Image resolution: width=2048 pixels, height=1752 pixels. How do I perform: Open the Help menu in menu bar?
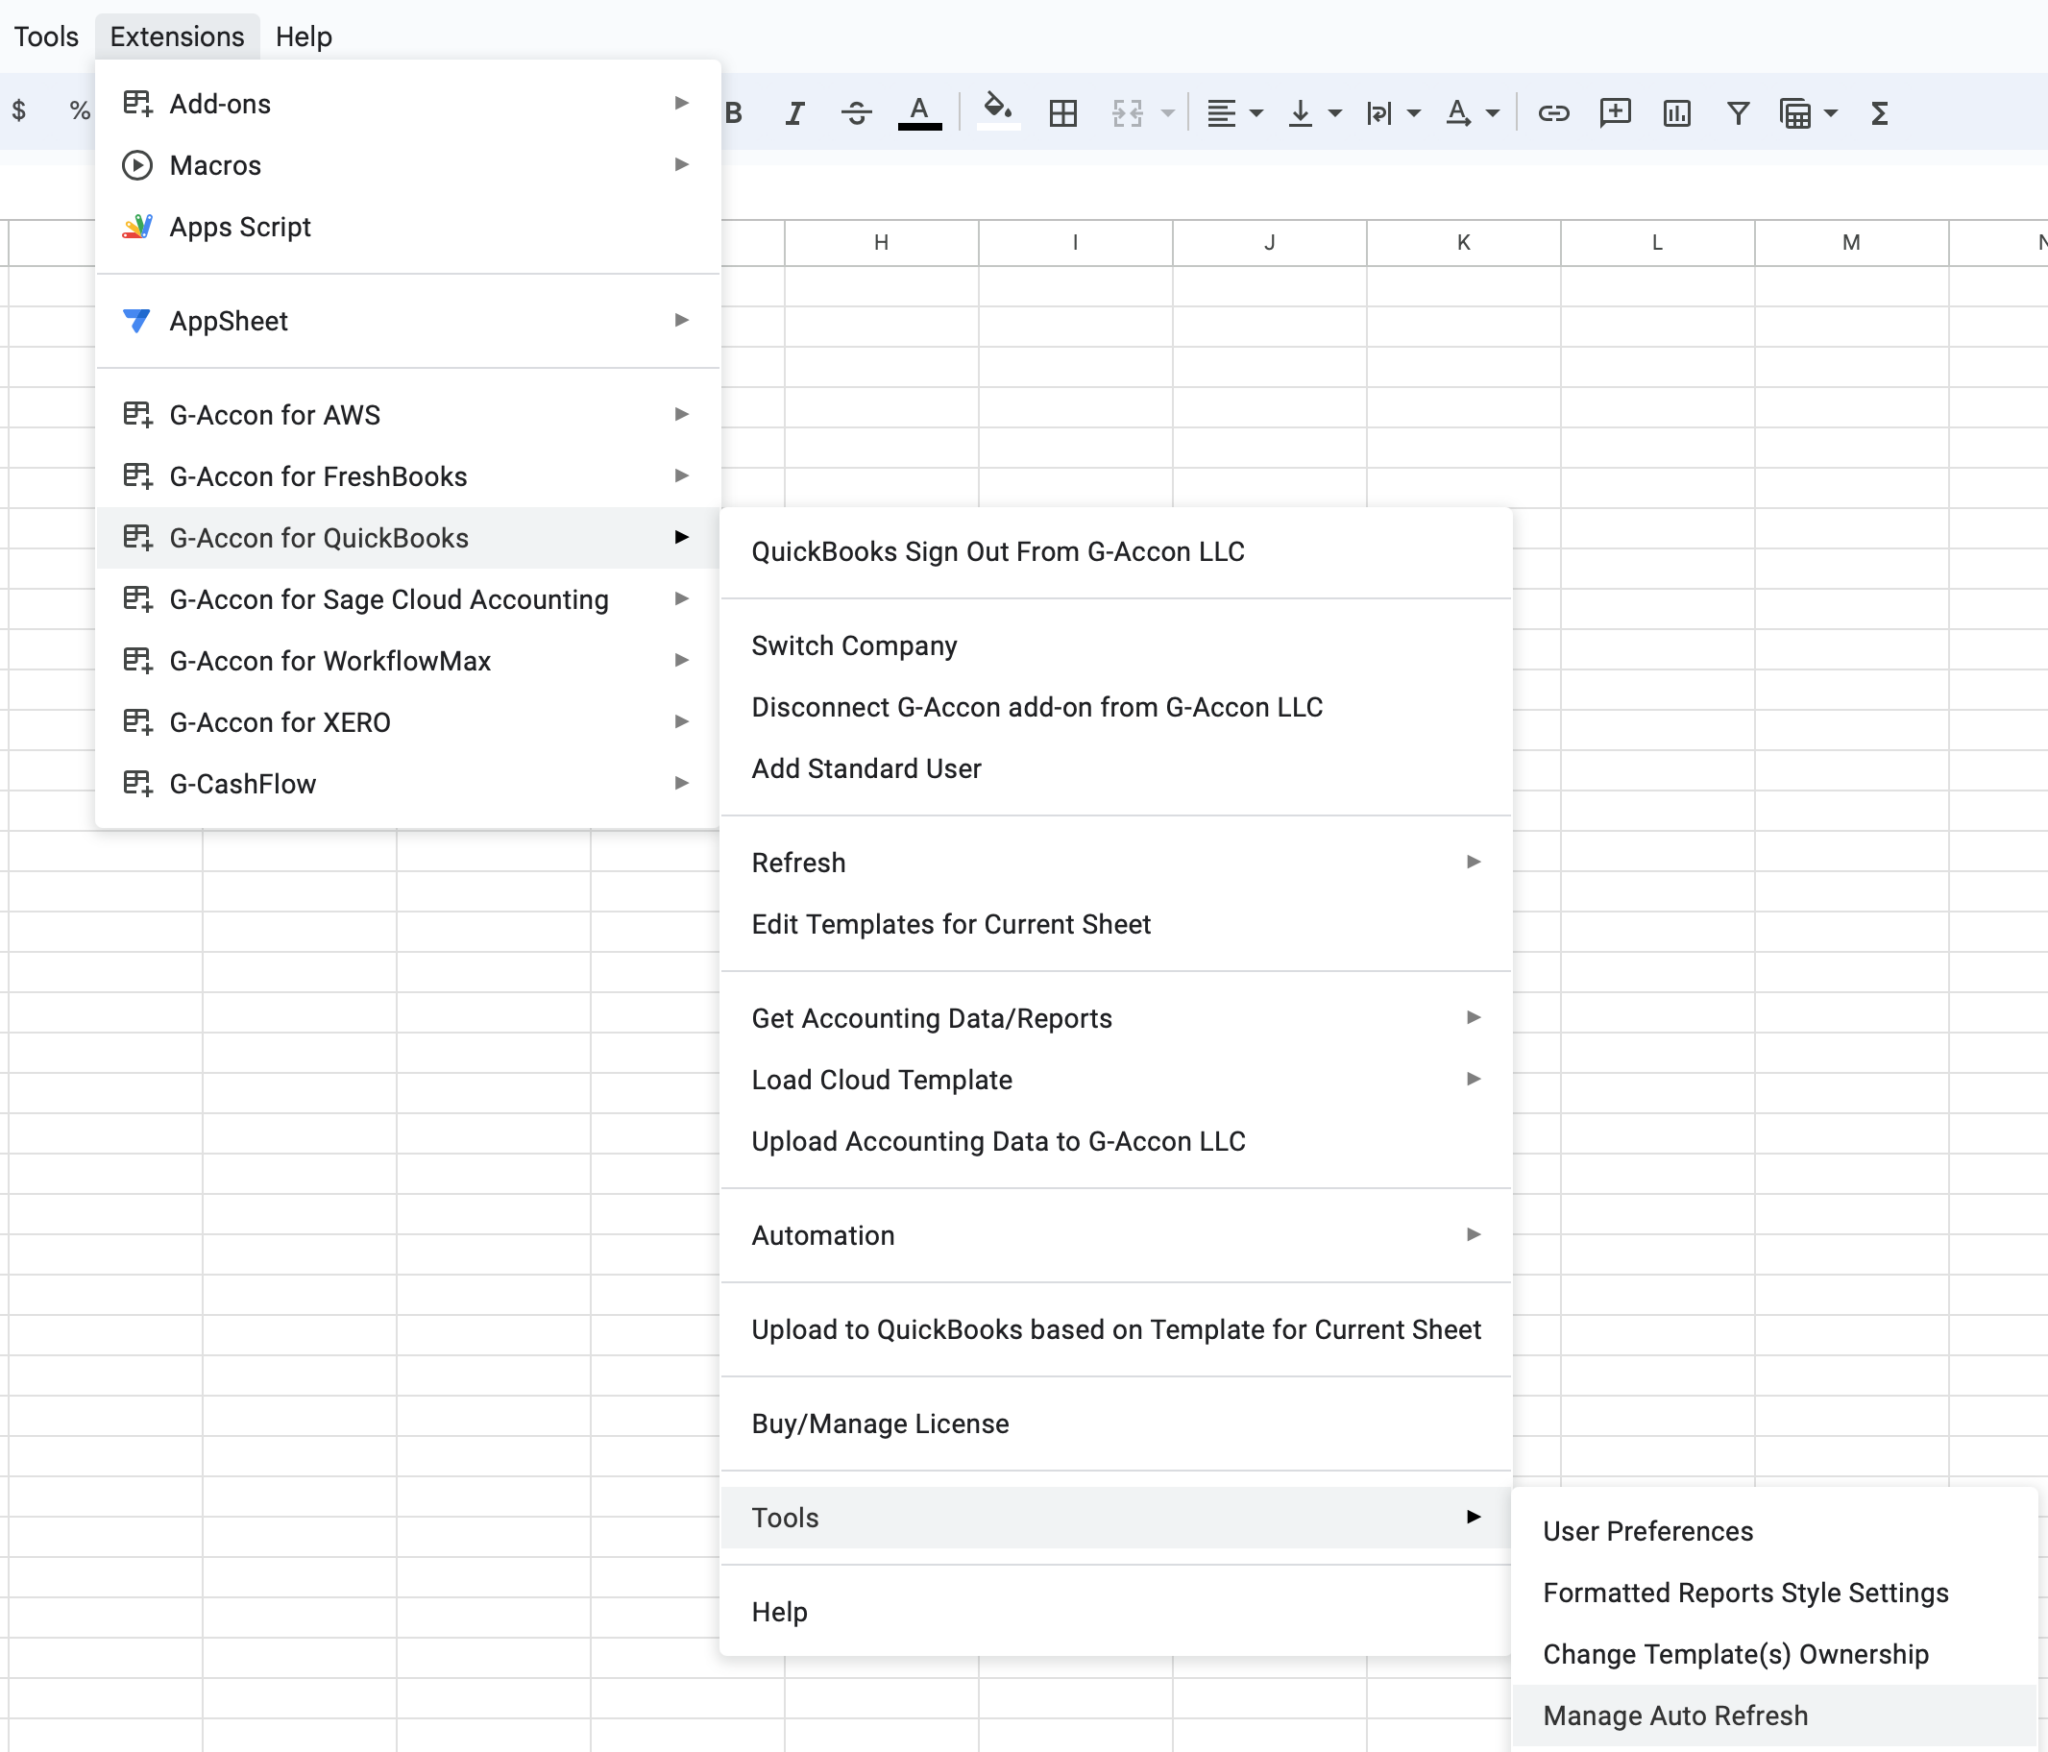click(x=304, y=37)
